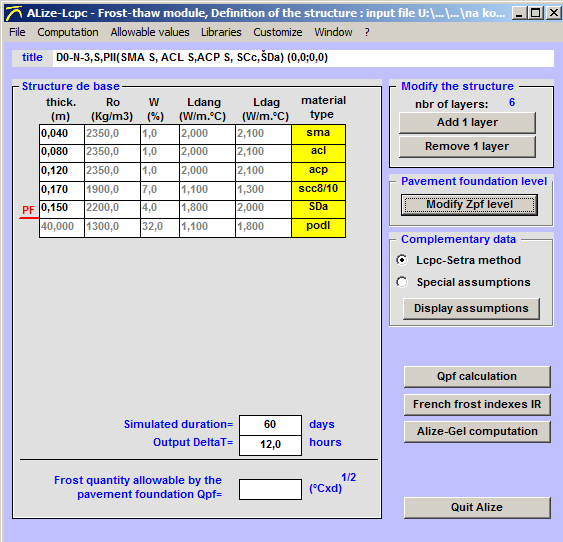Click the Ldang cell 1,800
This screenshot has height=542, width=563.
point(207,209)
